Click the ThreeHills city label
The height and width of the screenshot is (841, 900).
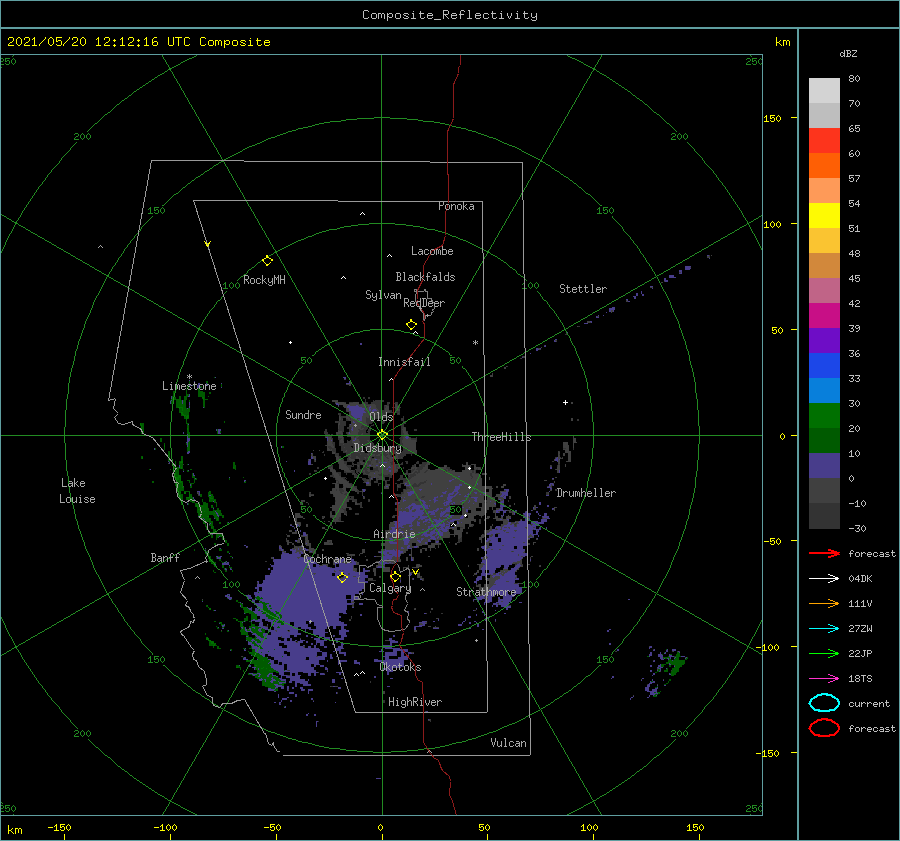[501, 437]
